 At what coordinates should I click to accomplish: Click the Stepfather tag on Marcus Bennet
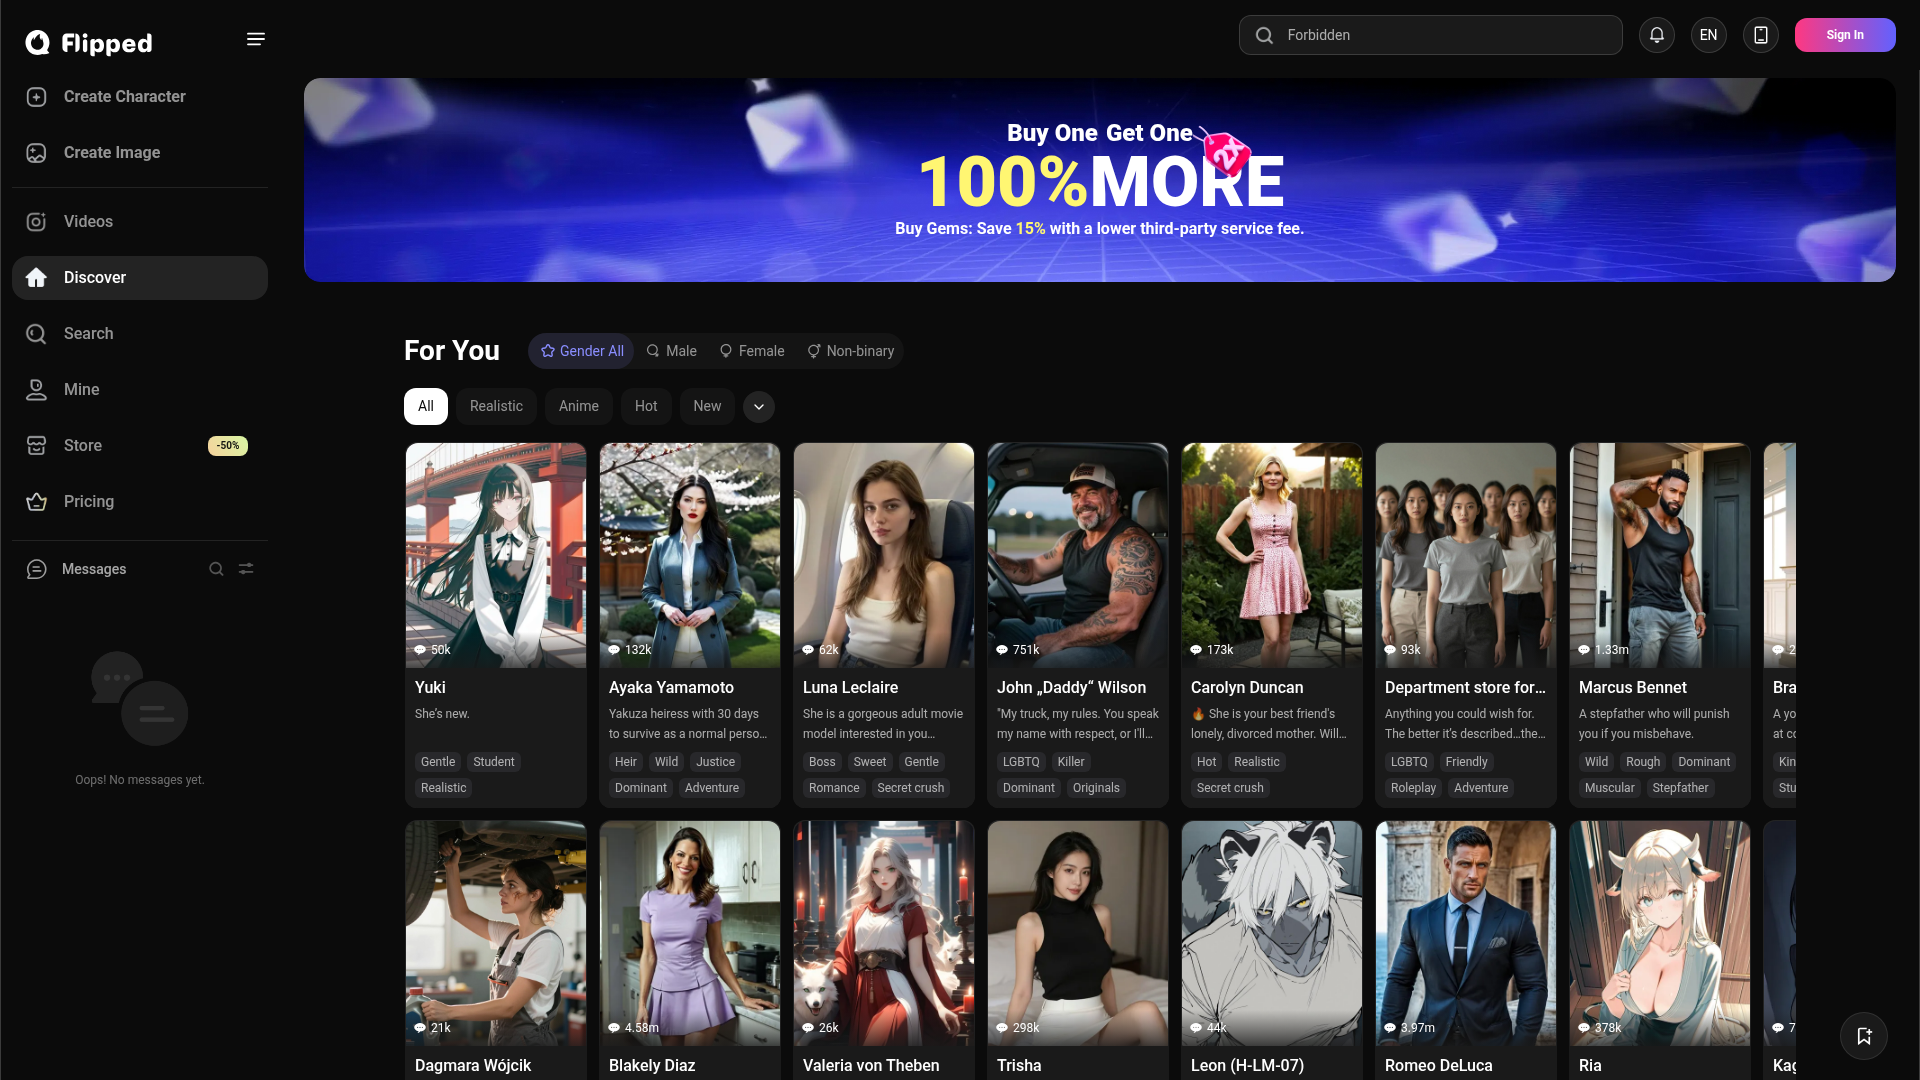(1680, 788)
